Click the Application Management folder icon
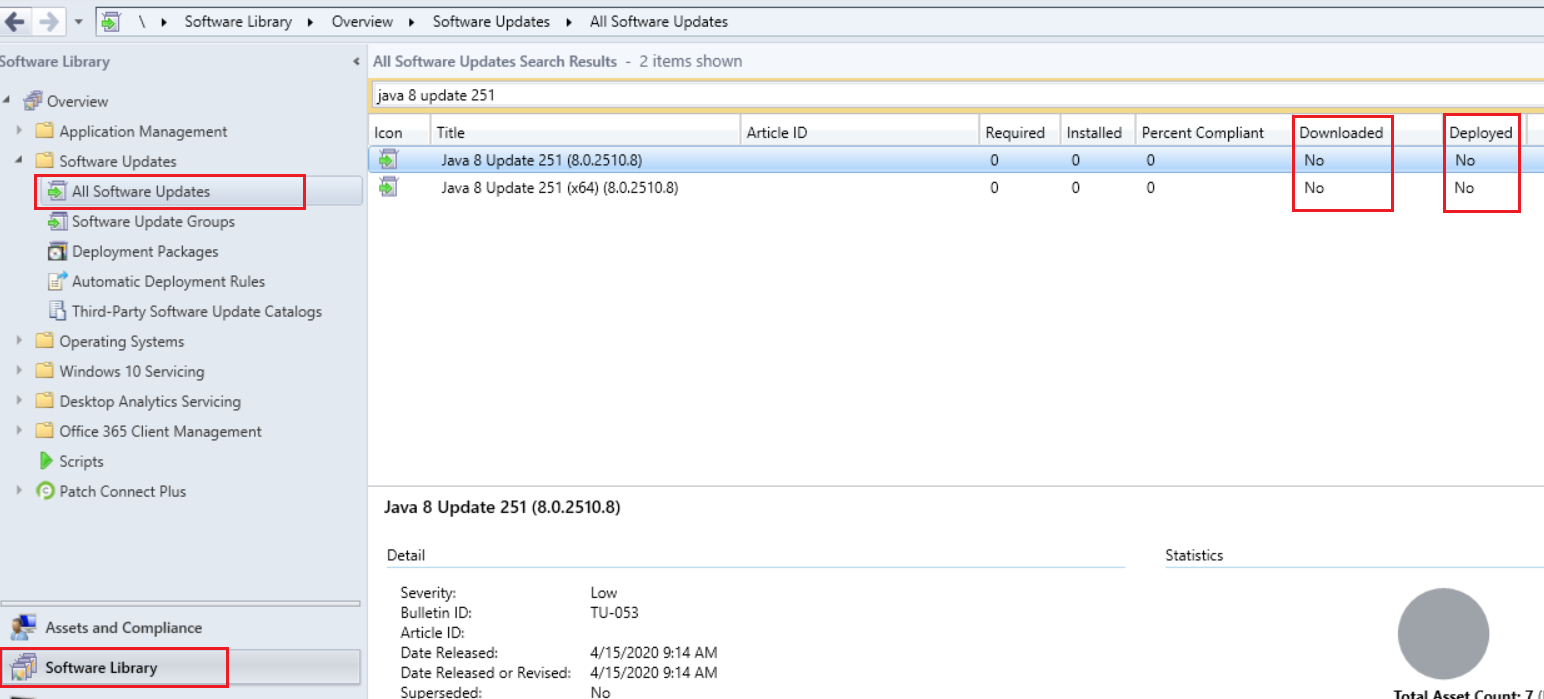This screenshot has width=1544, height=699. (44, 131)
